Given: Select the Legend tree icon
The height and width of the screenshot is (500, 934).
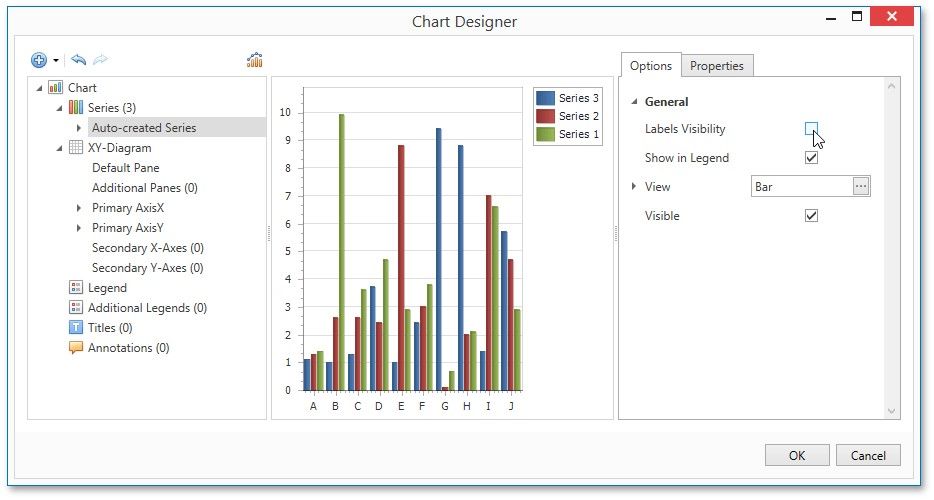Looking at the screenshot, I should point(76,288).
